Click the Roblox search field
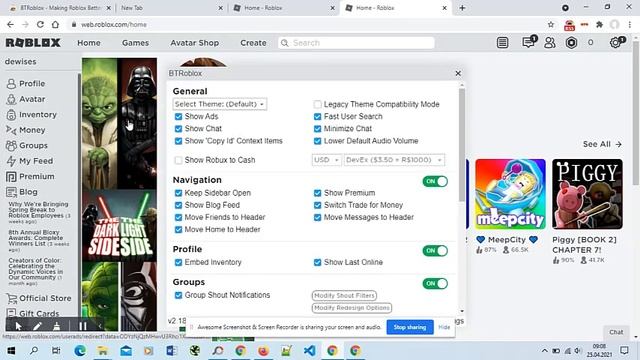Viewport: 640px width, 360px height. 356,43
